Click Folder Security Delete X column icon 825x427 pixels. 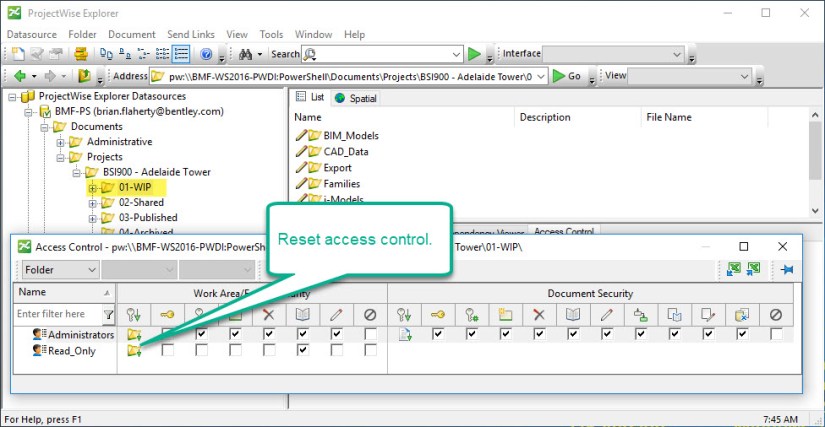click(x=269, y=314)
